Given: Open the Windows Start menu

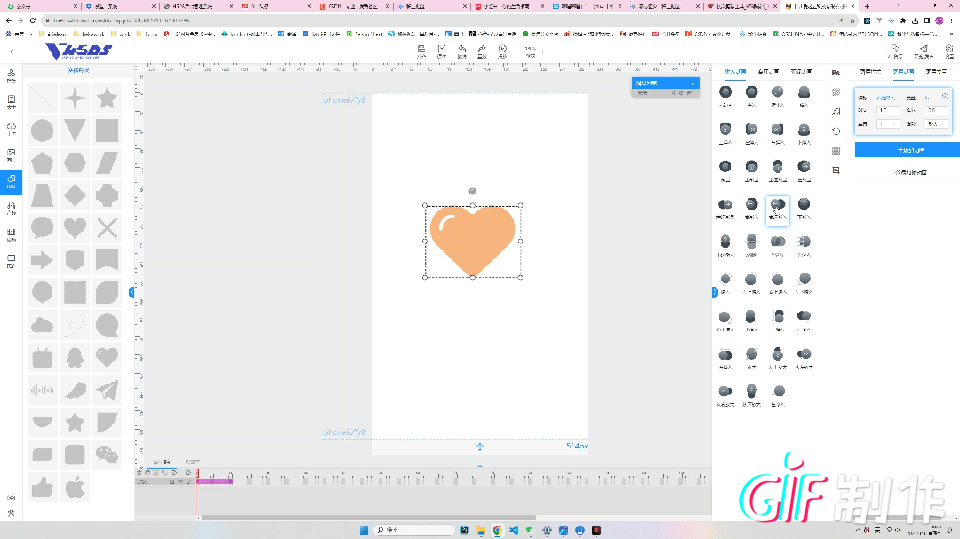Looking at the screenshot, I should [x=364, y=530].
